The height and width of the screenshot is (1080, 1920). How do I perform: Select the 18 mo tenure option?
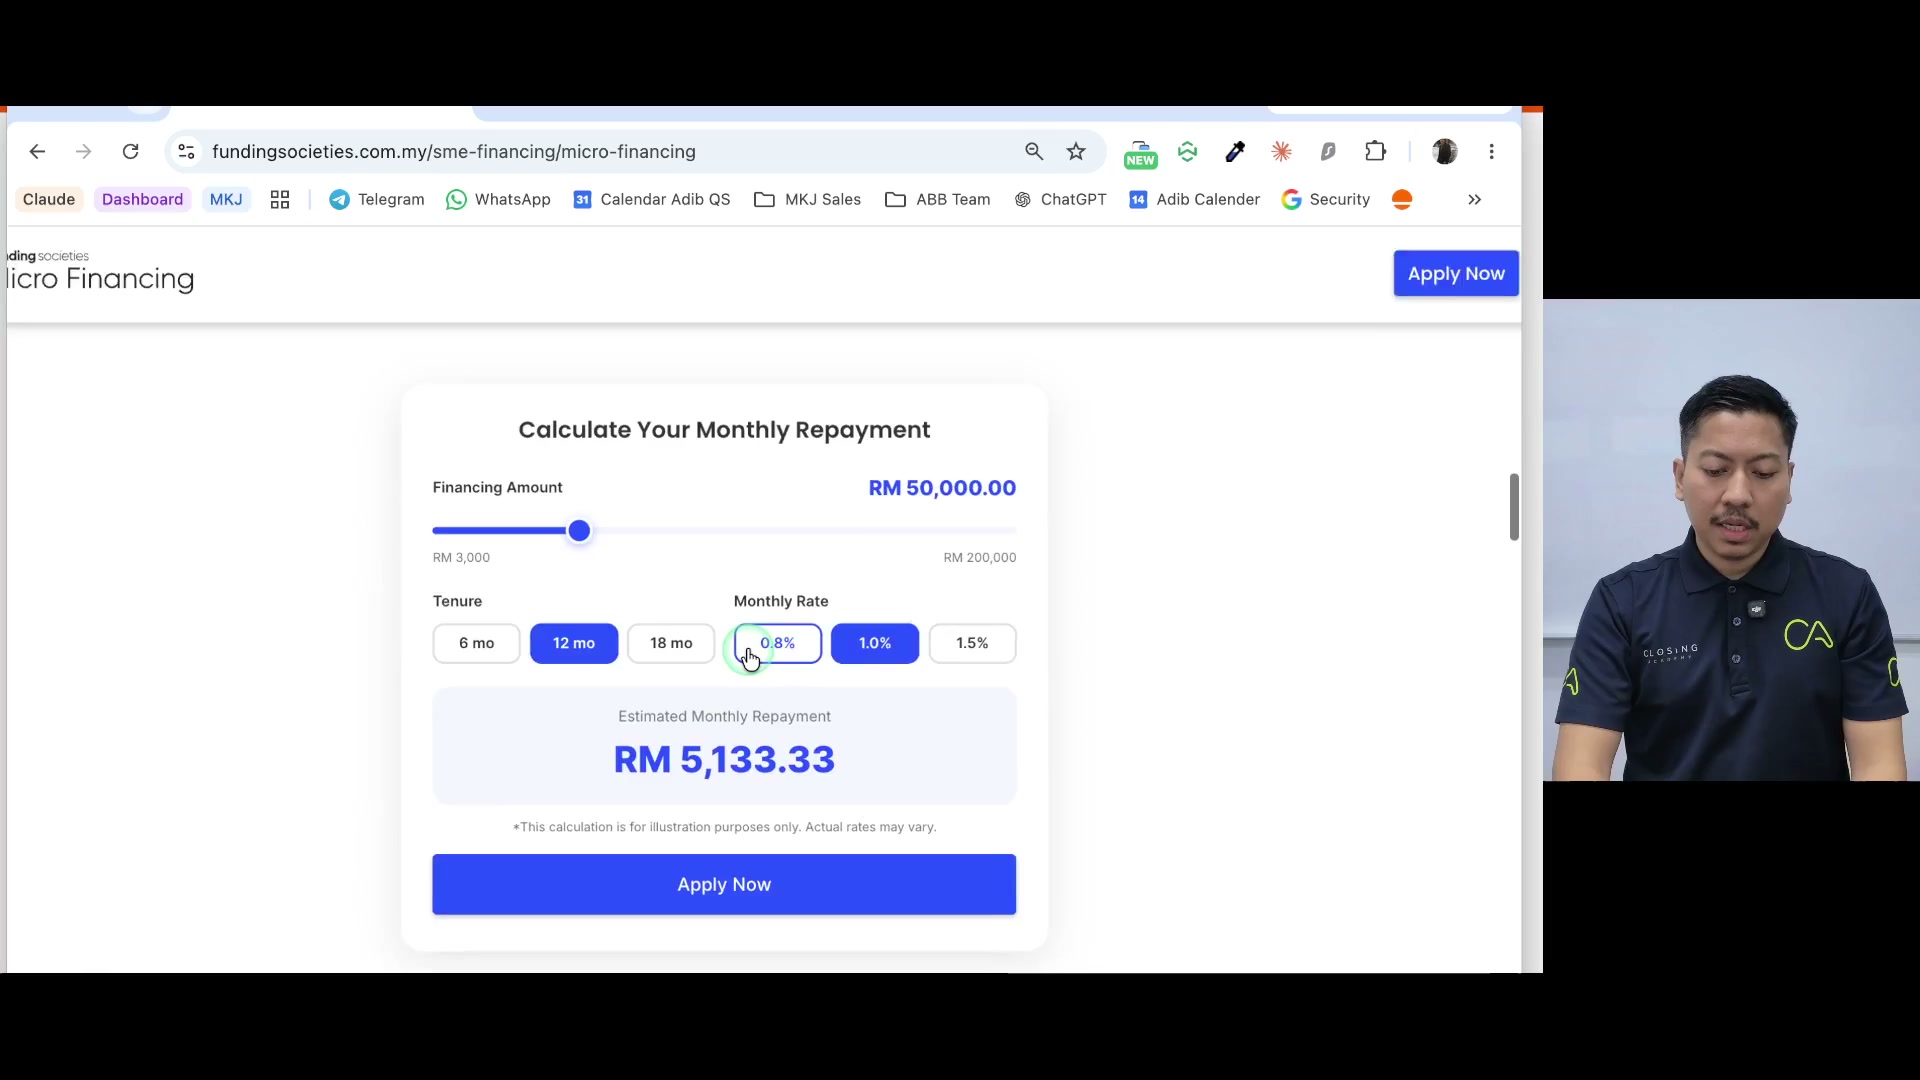point(671,644)
